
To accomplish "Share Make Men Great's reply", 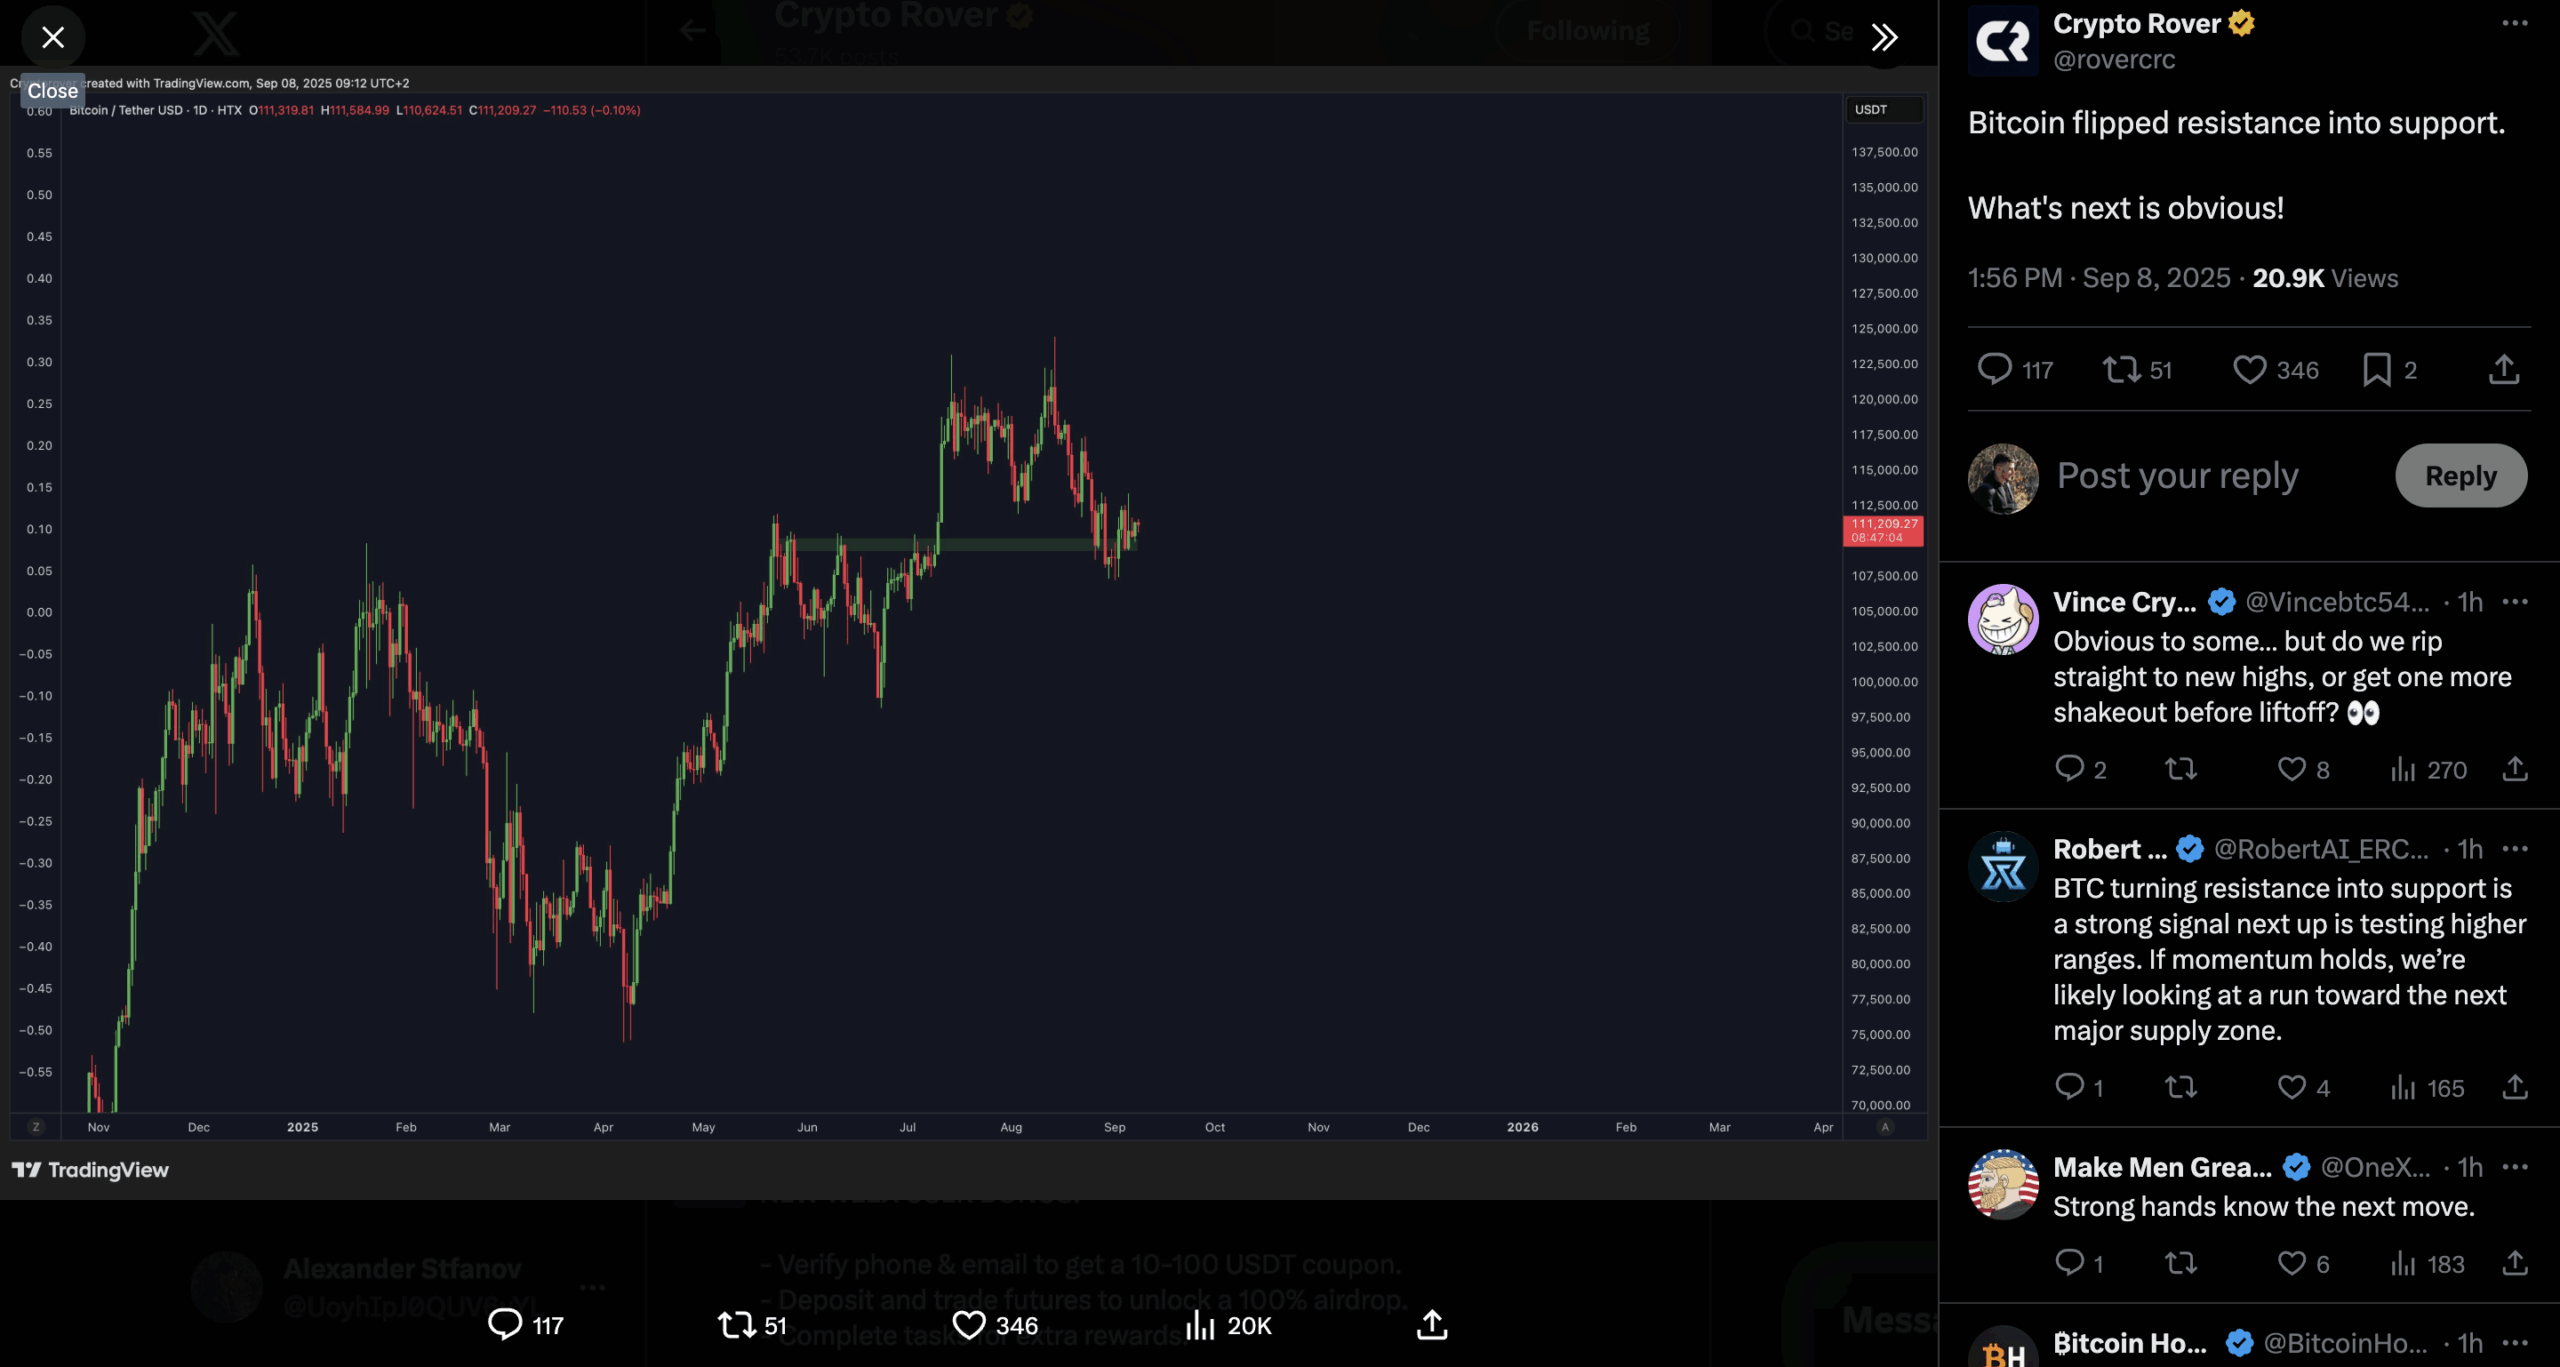I will click(x=2514, y=1263).
